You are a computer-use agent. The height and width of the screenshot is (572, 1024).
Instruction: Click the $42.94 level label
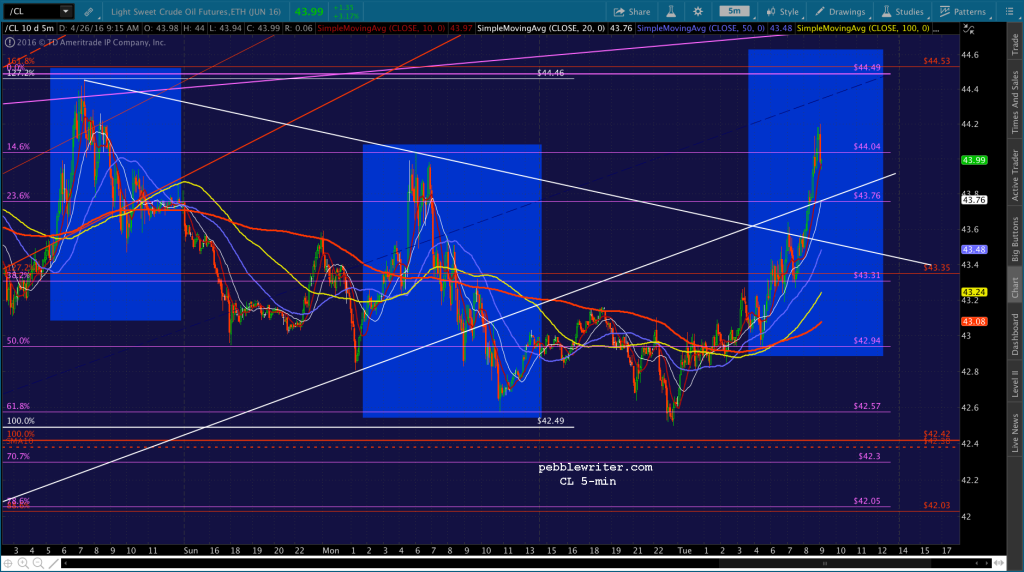point(867,341)
